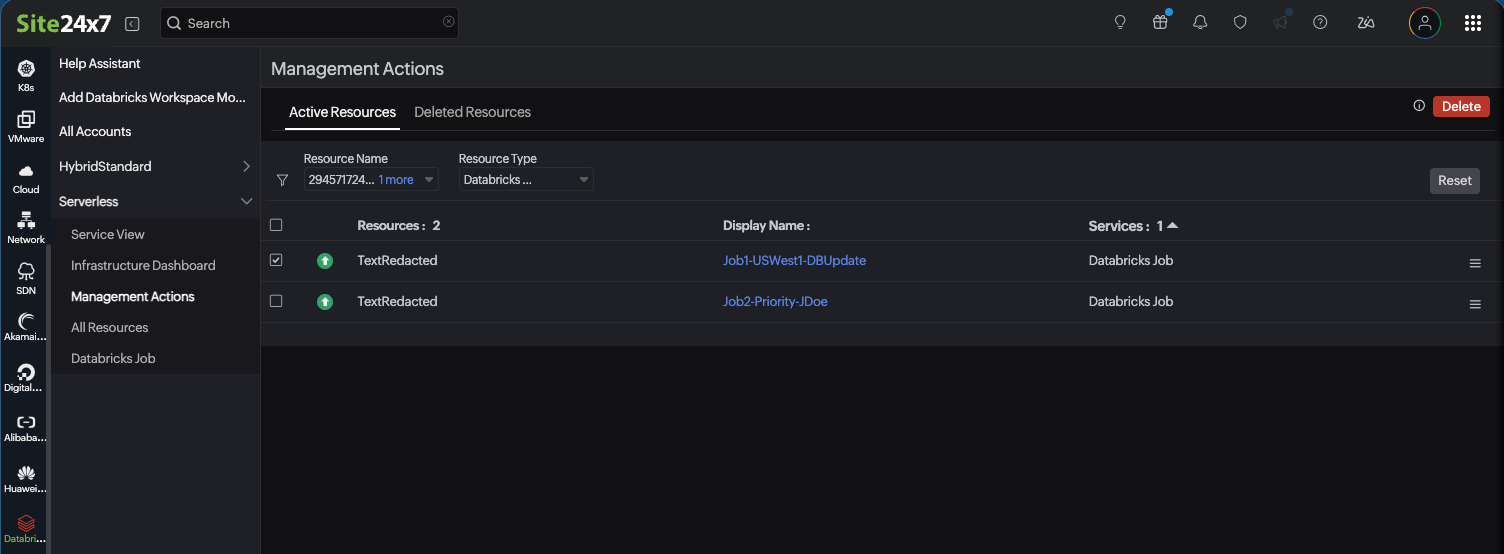Click Databricks Job service cell for Job1-USWest1-DBUpdate
Viewport: 1504px width, 554px height.
(x=1131, y=260)
